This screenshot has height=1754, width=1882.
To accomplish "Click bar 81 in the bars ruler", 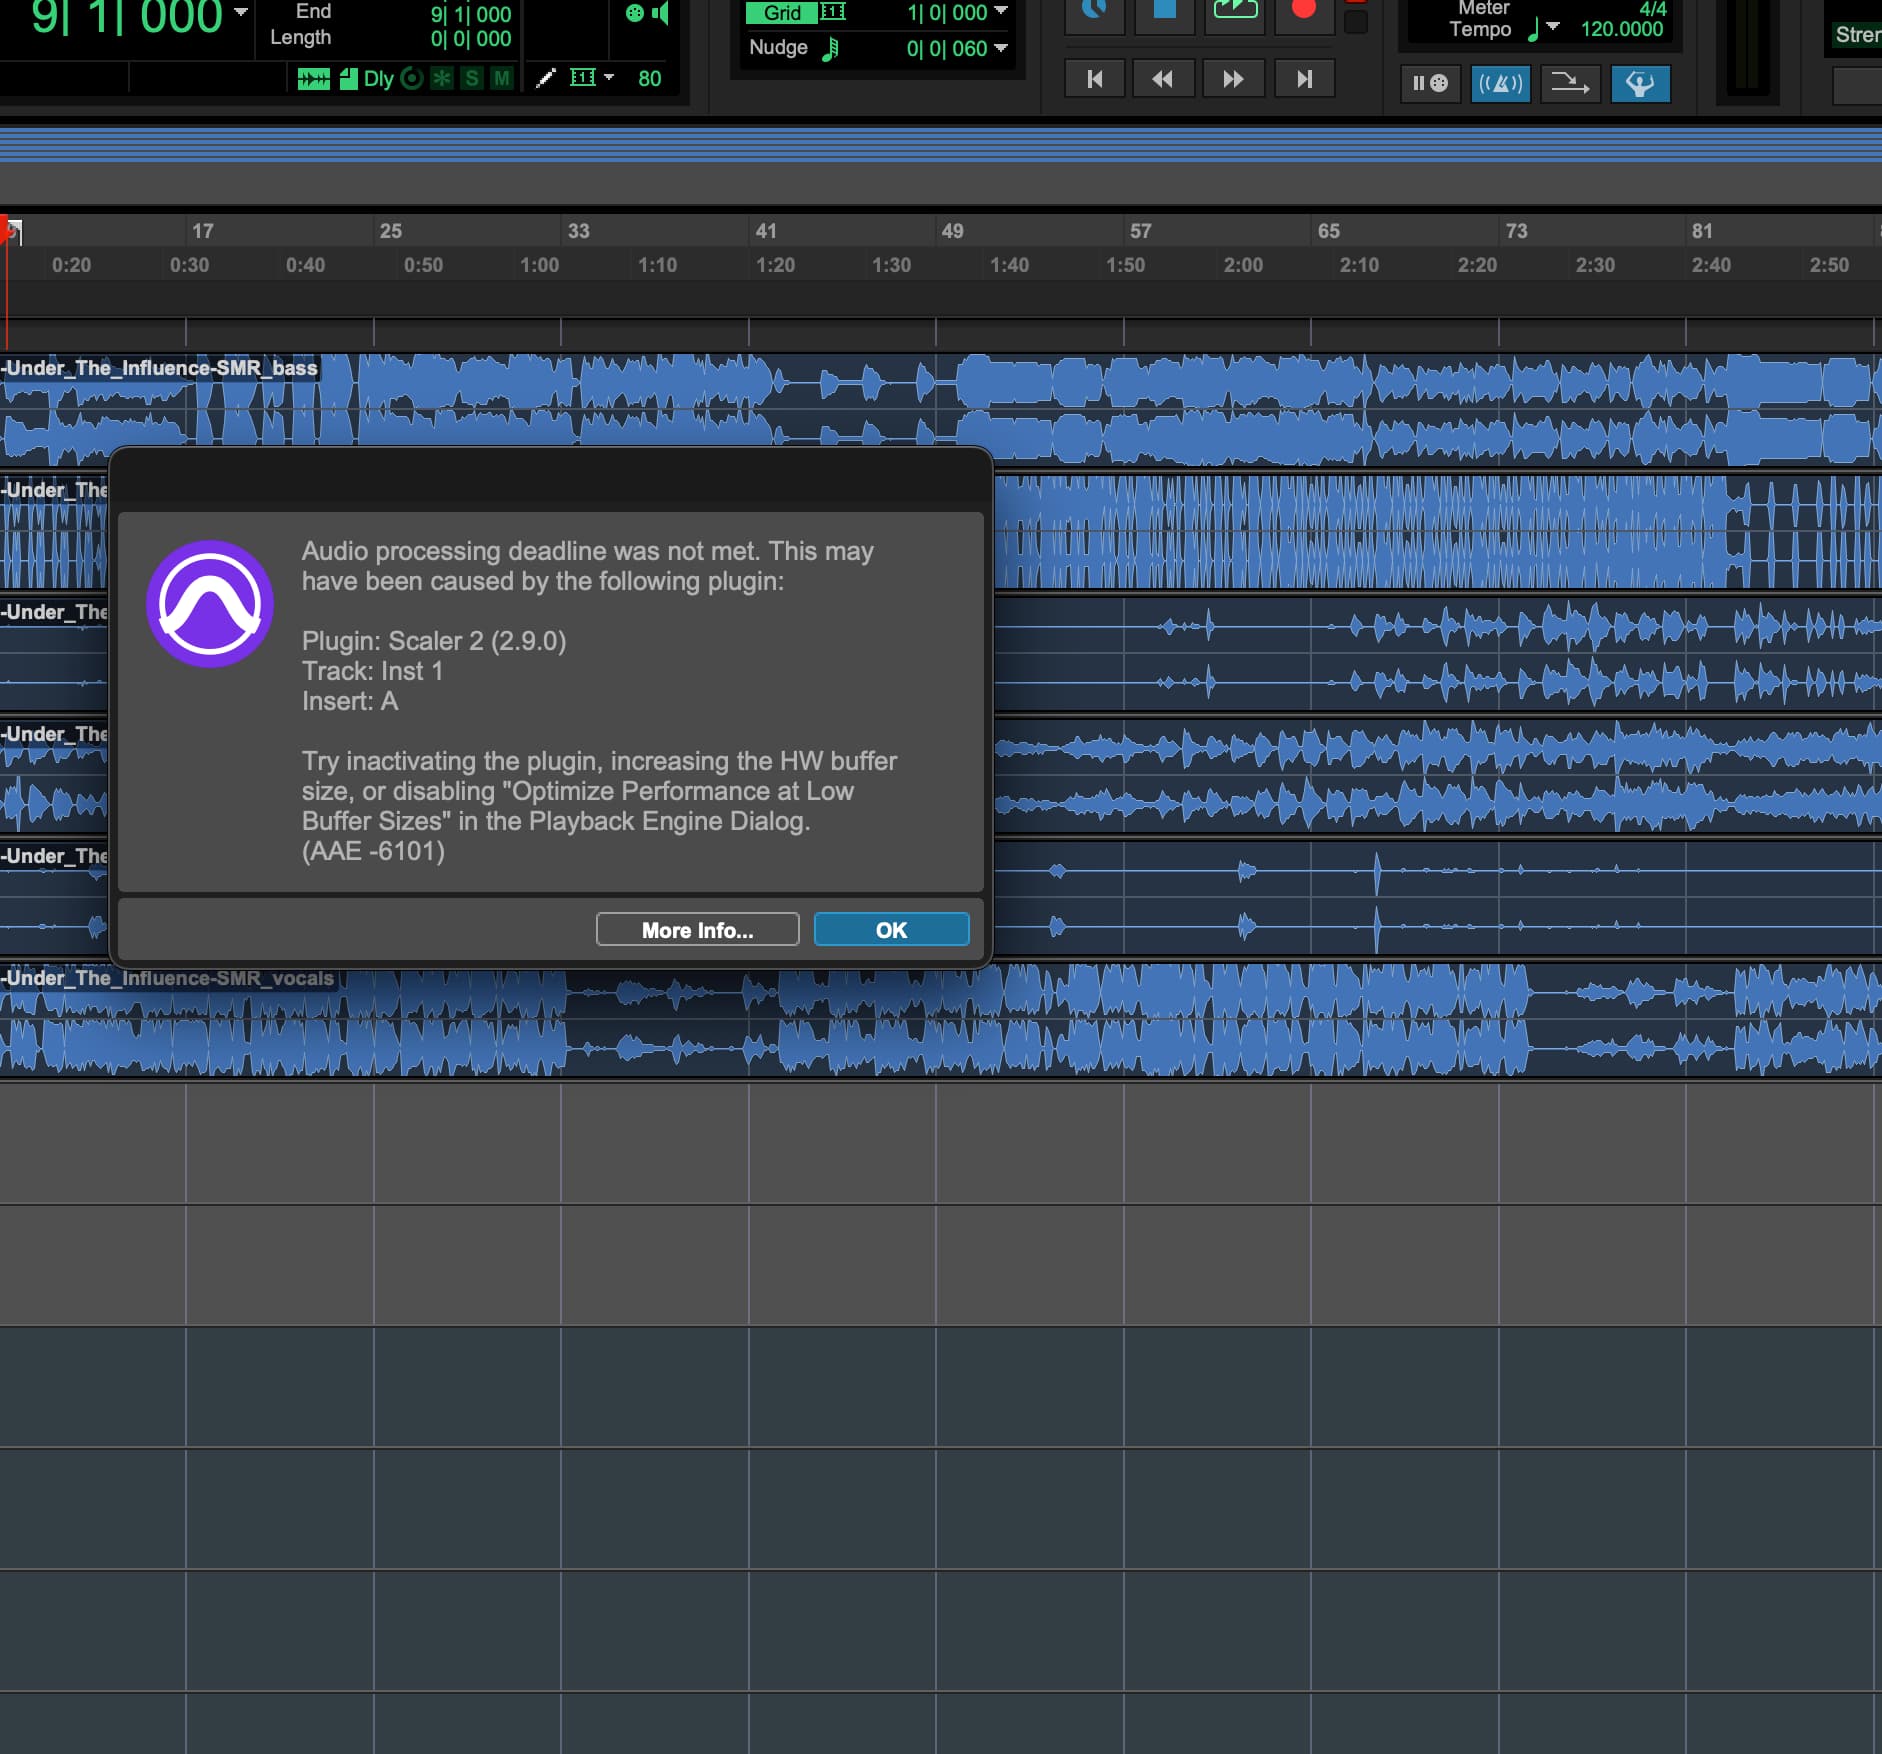I will tap(1702, 231).
